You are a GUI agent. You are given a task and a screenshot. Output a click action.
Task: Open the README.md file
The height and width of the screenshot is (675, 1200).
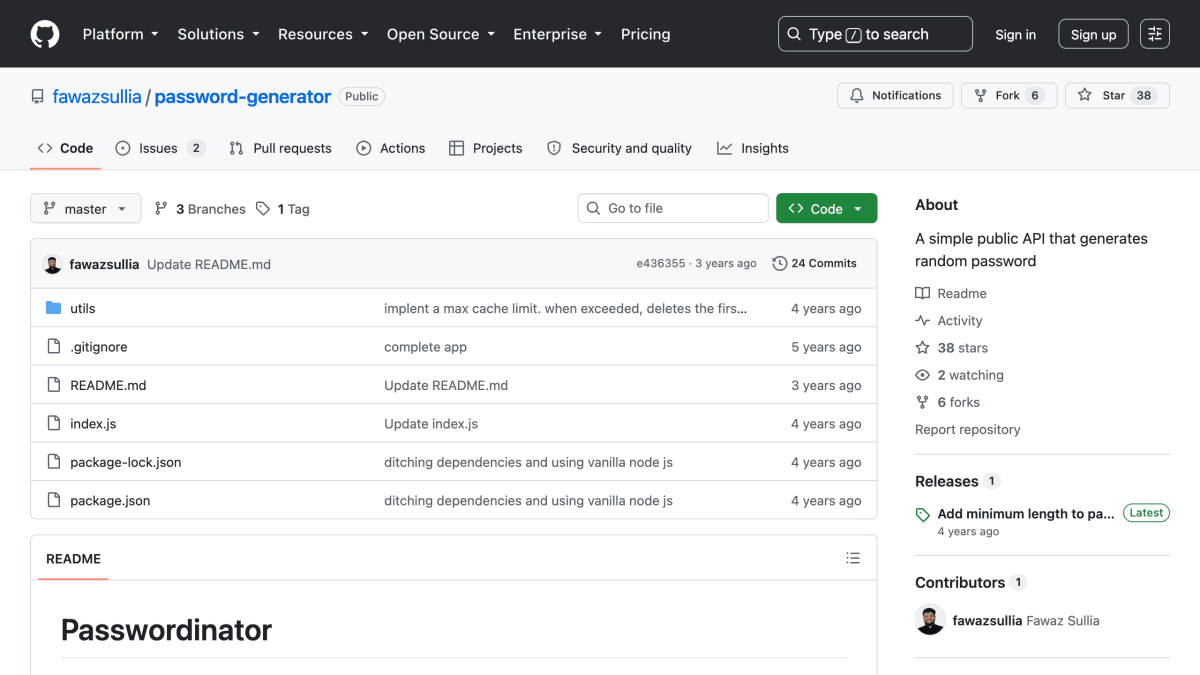[108, 385]
